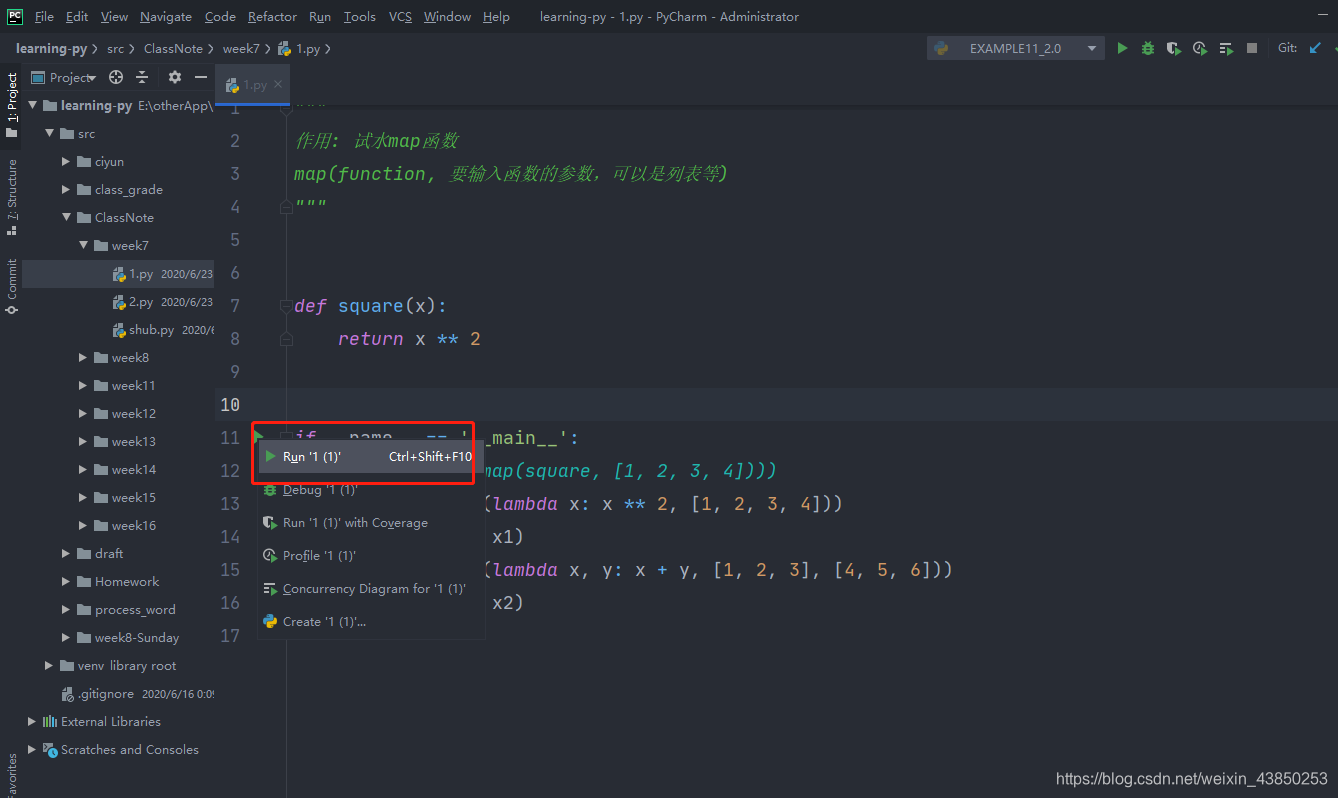This screenshot has height=798, width=1338.
Task: Toggle the fold marker on line 8
Action: (286, 339)
